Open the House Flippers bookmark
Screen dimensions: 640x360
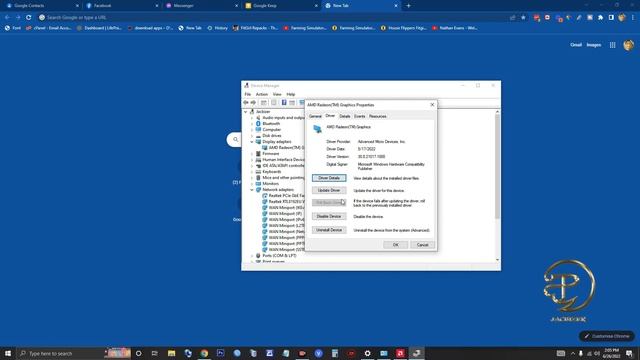pos(404,28)
